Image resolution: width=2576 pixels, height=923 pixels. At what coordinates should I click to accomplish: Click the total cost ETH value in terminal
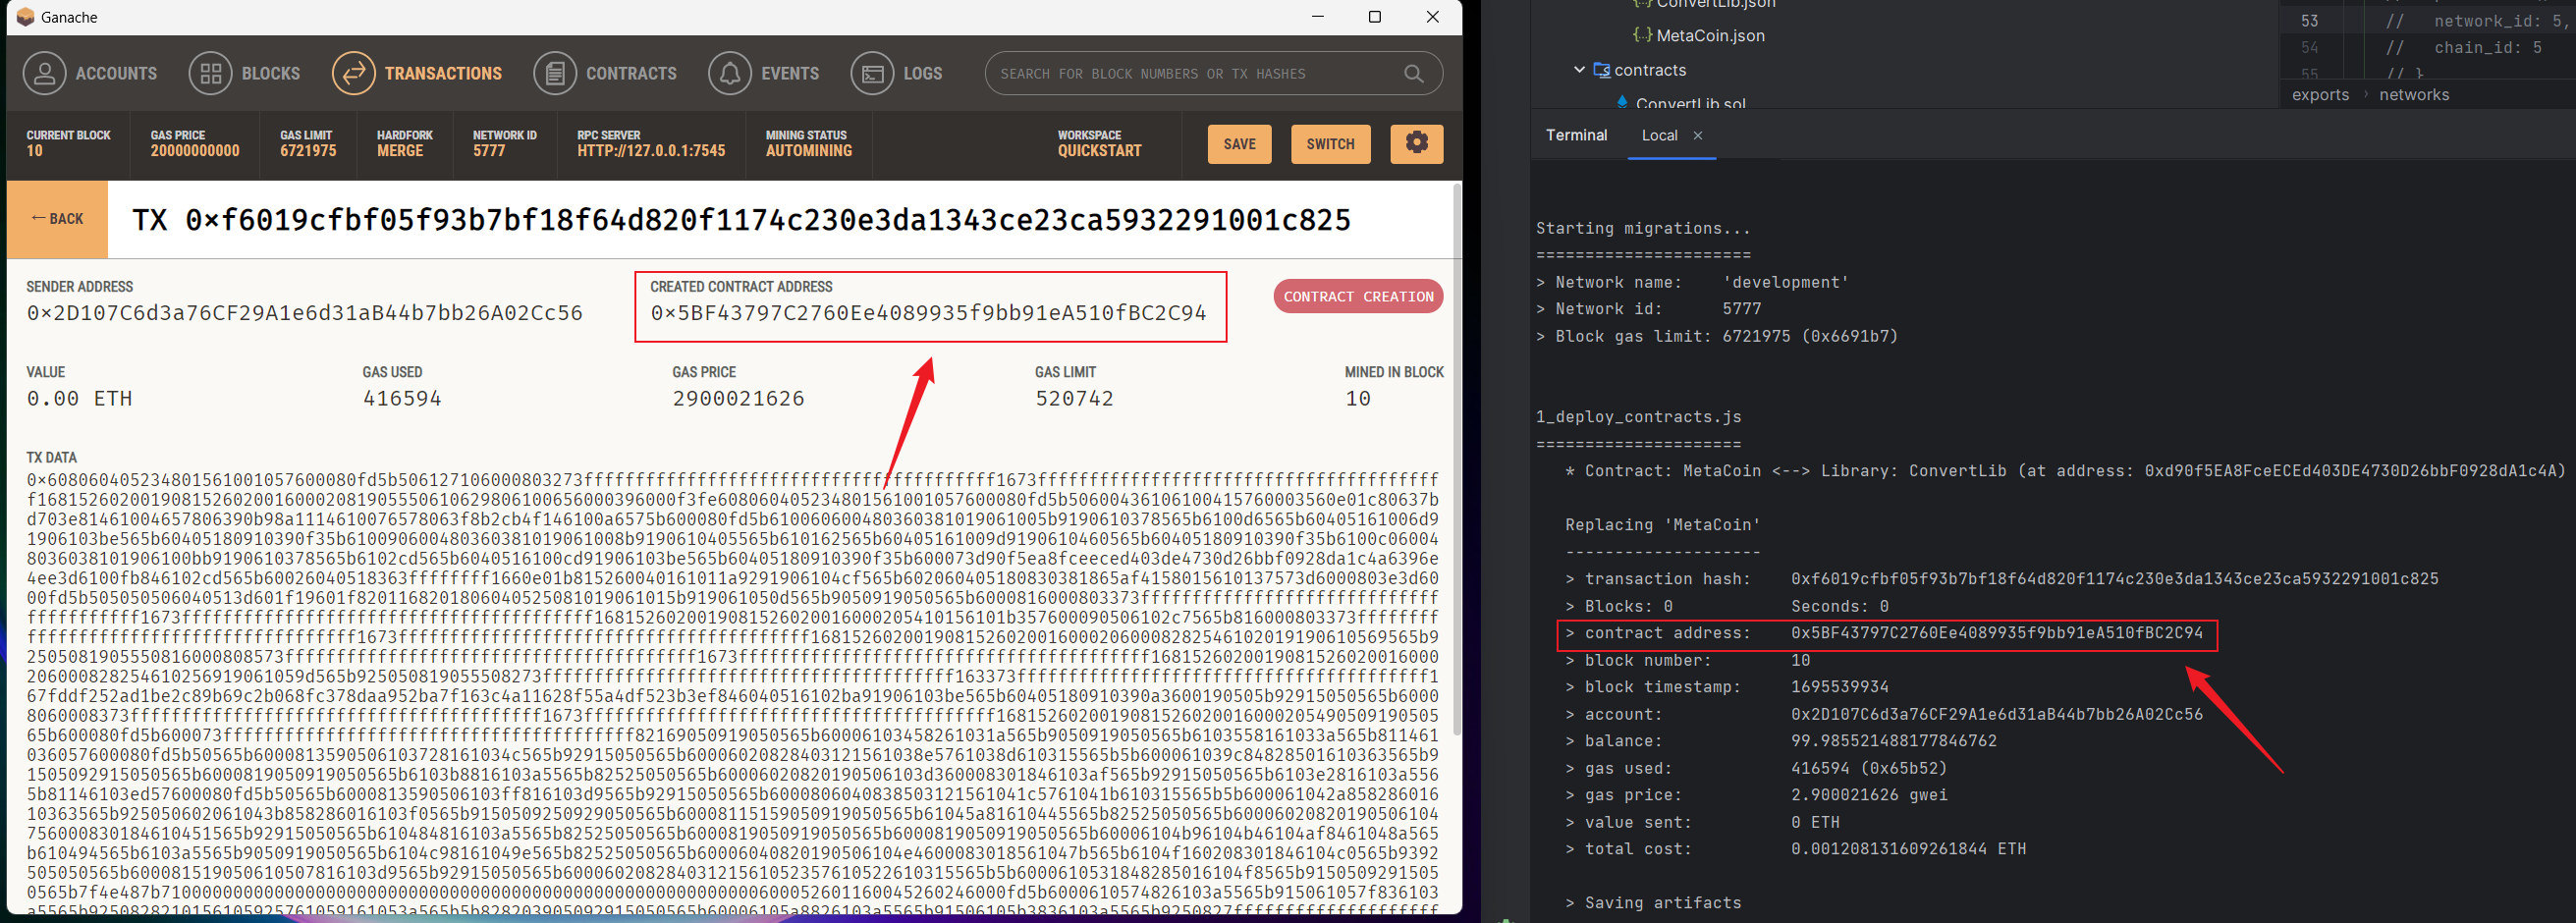(1908, 849)
